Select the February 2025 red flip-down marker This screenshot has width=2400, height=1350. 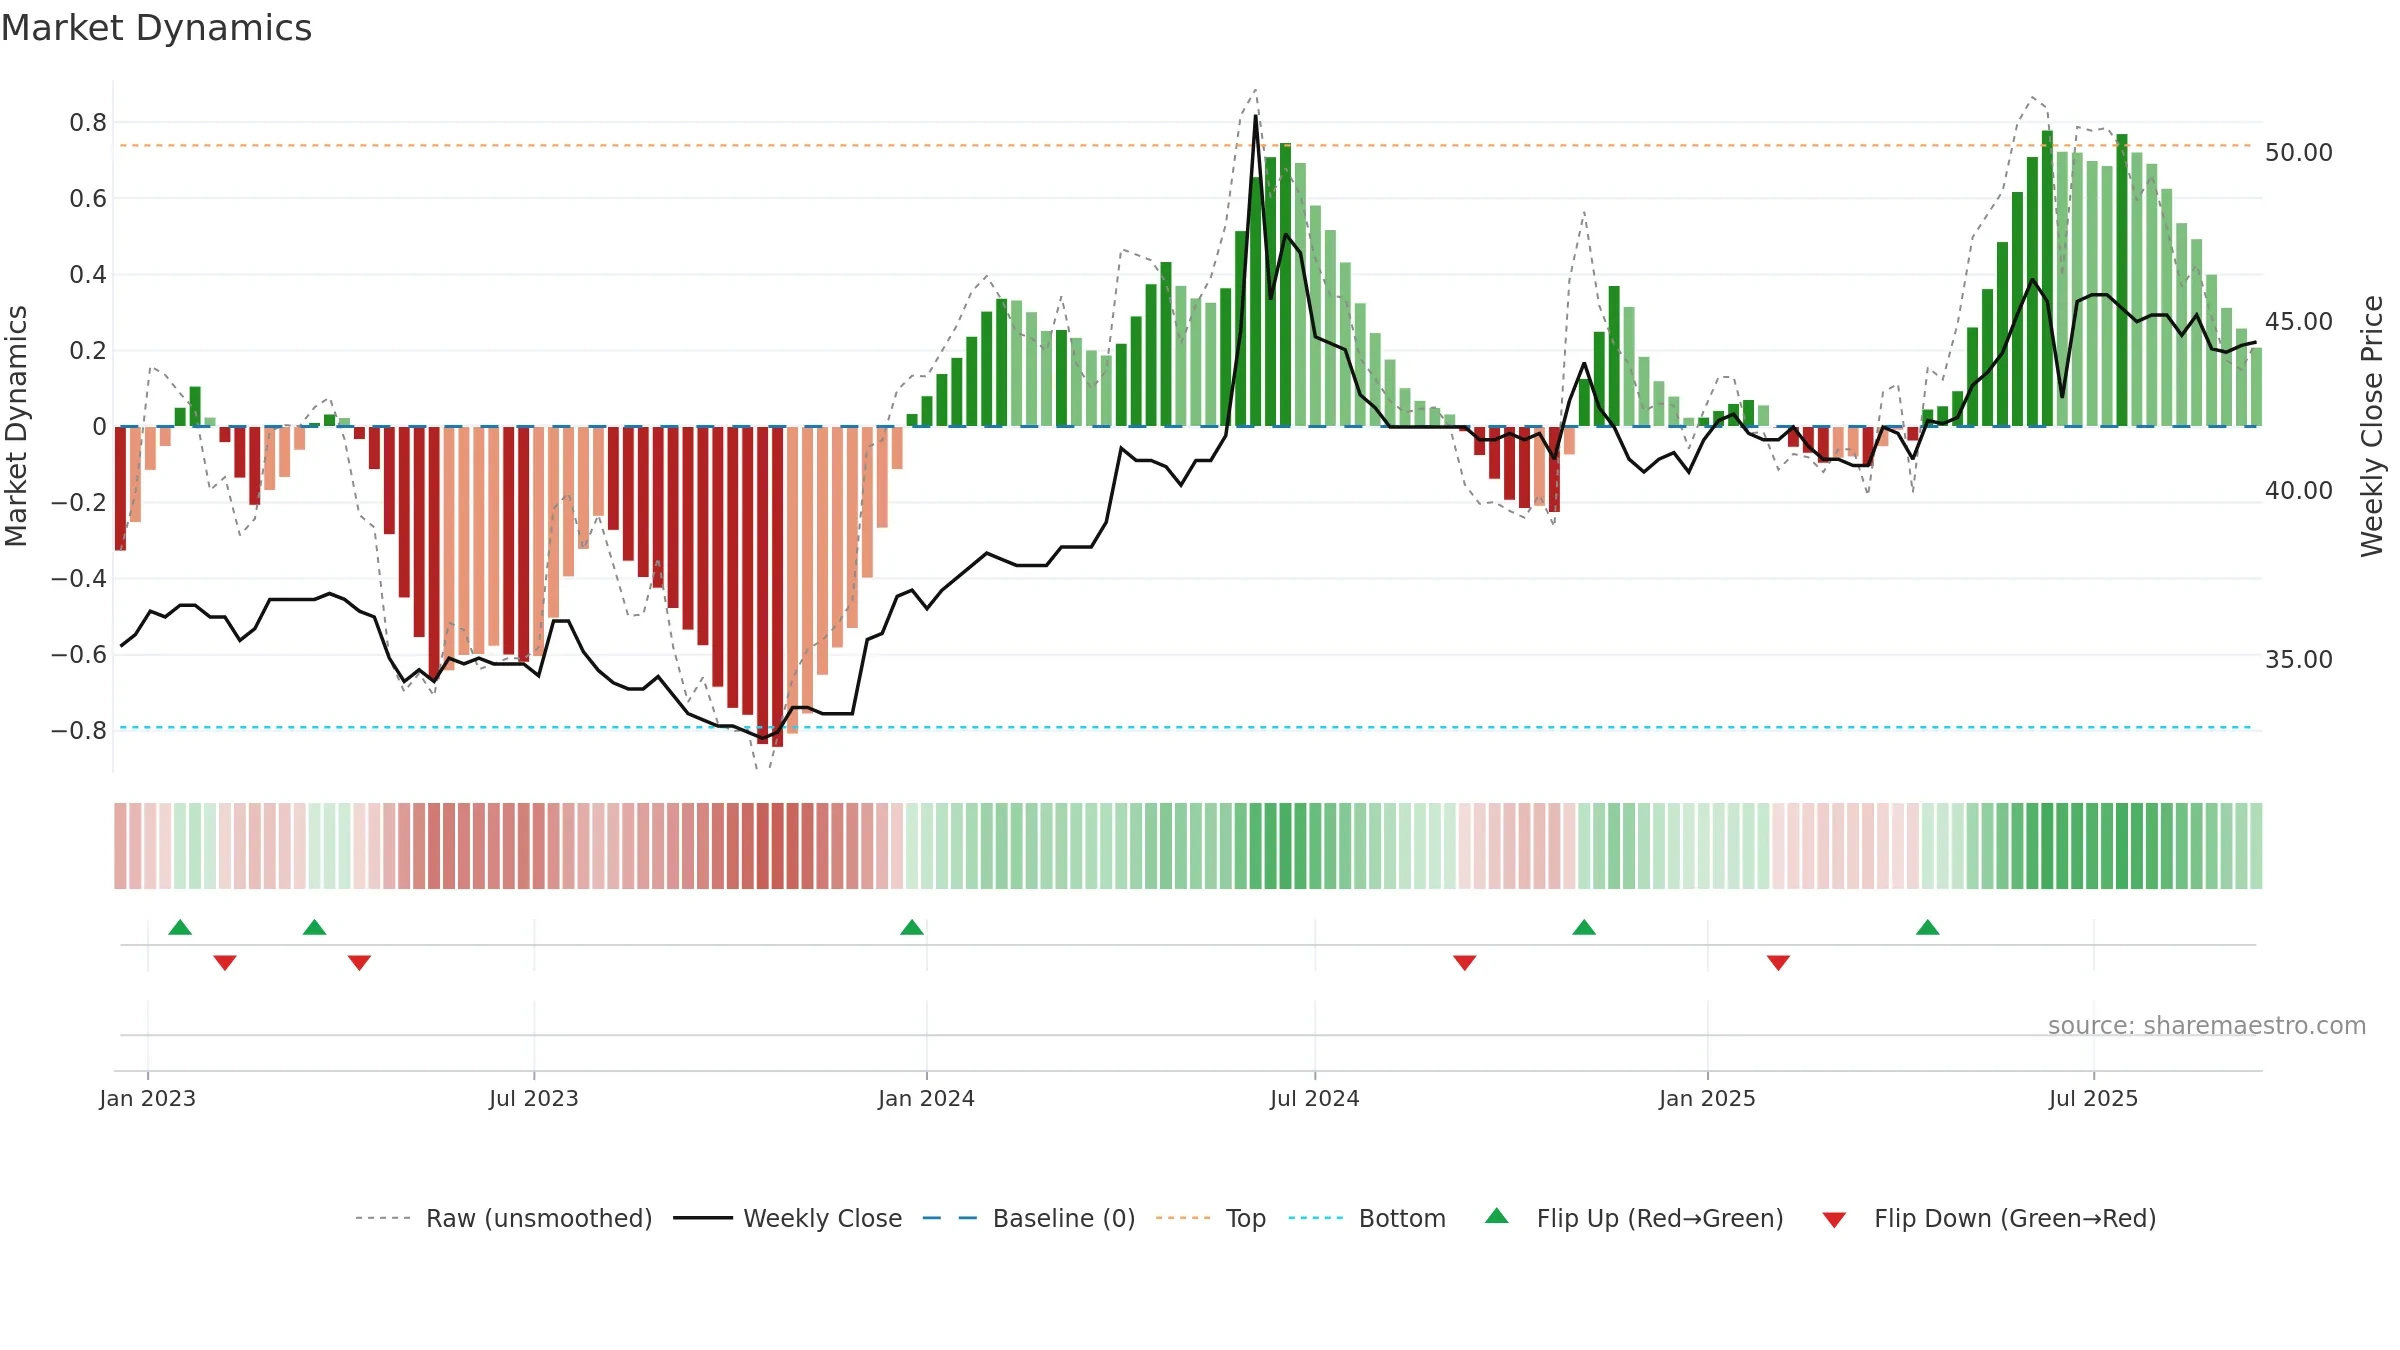tap(1778, 962)
